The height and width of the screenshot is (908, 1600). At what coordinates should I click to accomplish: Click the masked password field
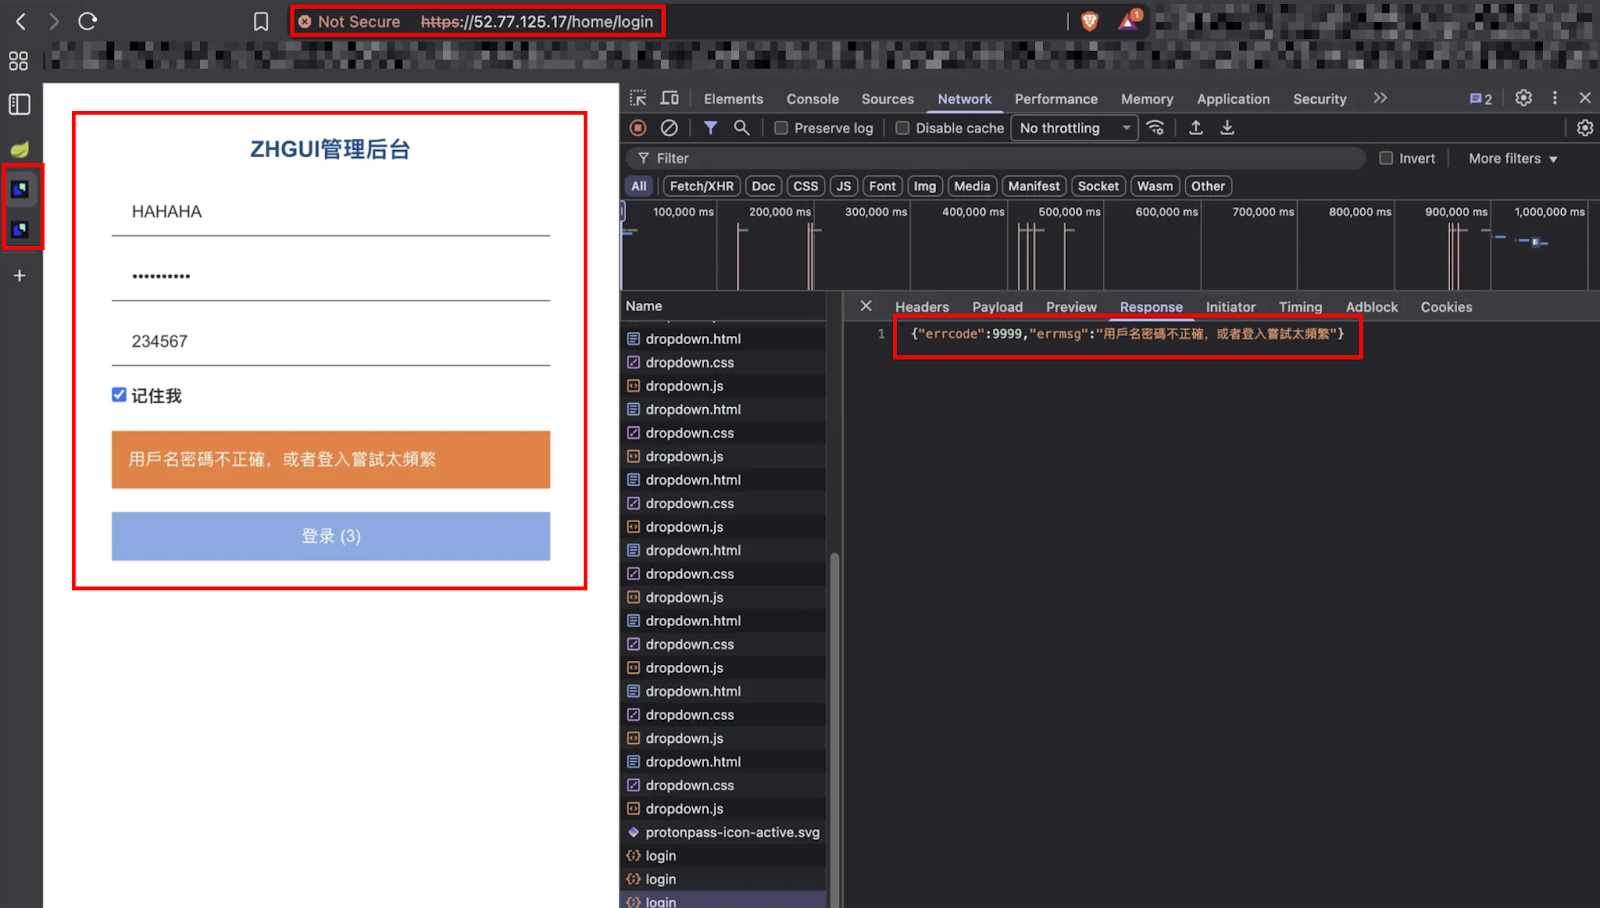coord(331,276)
